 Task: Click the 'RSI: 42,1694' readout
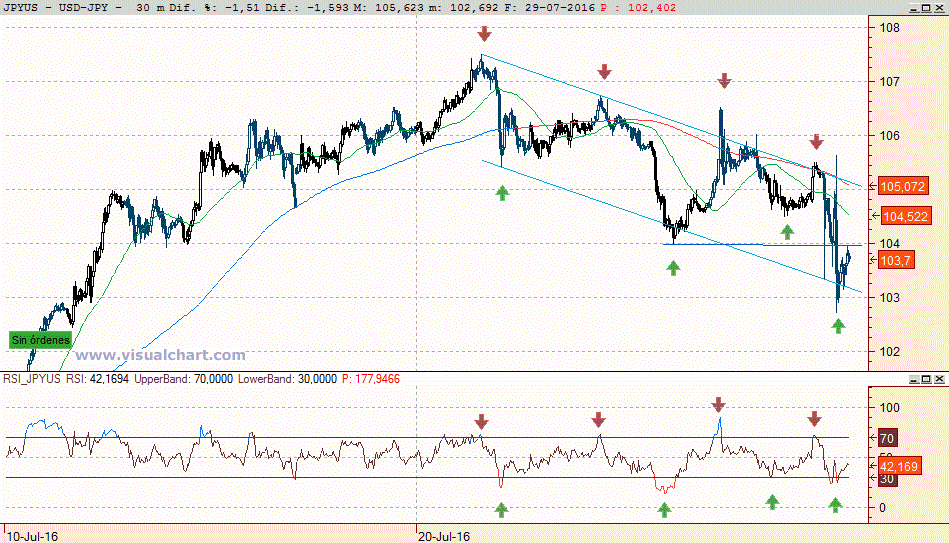pyautogui.click(x=97, y=379)
